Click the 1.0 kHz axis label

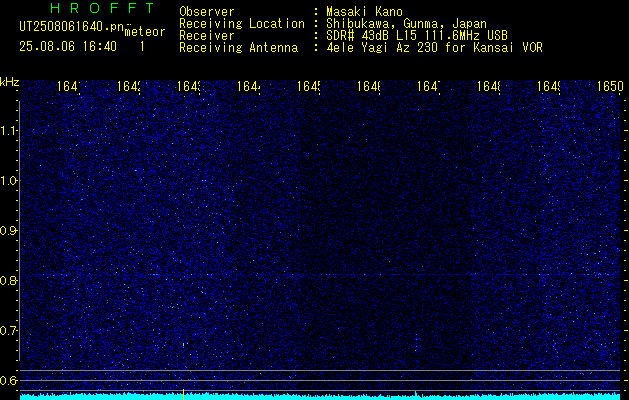(8, 181)
